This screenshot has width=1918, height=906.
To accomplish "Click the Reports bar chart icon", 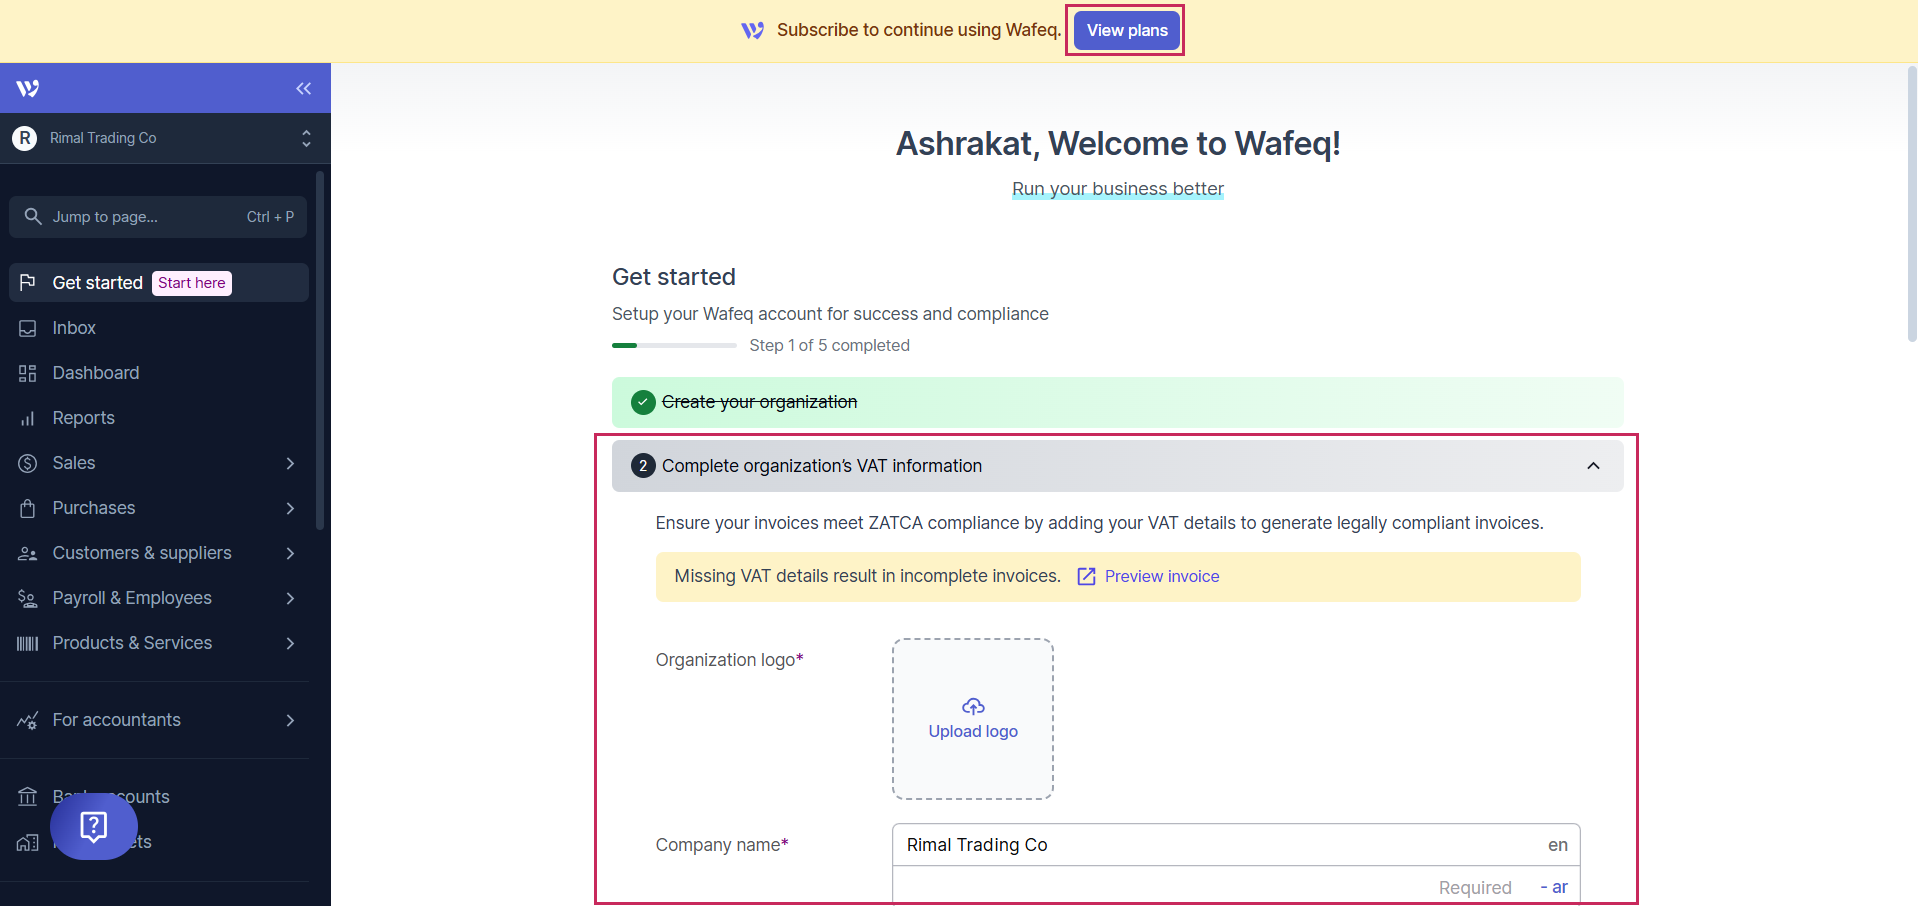I will tap(28, 418).
